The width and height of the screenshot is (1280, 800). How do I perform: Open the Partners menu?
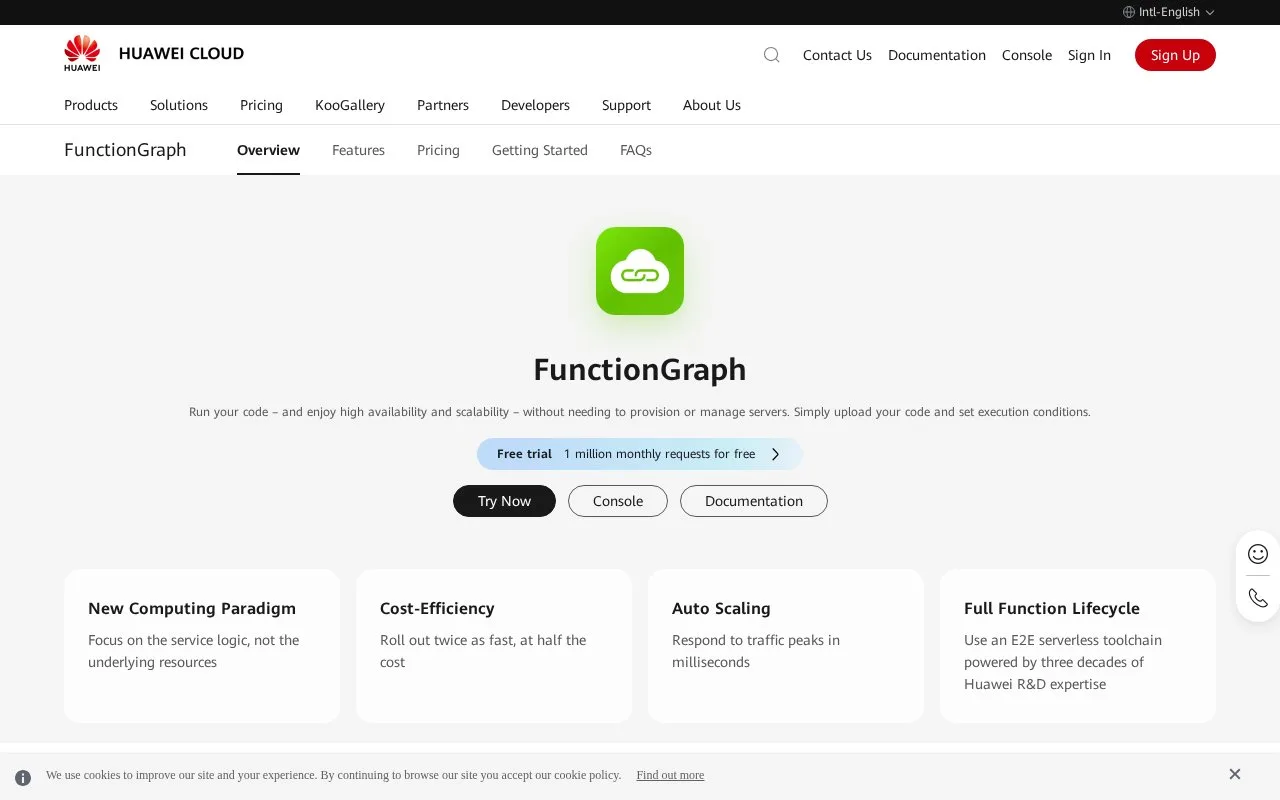pyautogui.click(x=443, y=105)
